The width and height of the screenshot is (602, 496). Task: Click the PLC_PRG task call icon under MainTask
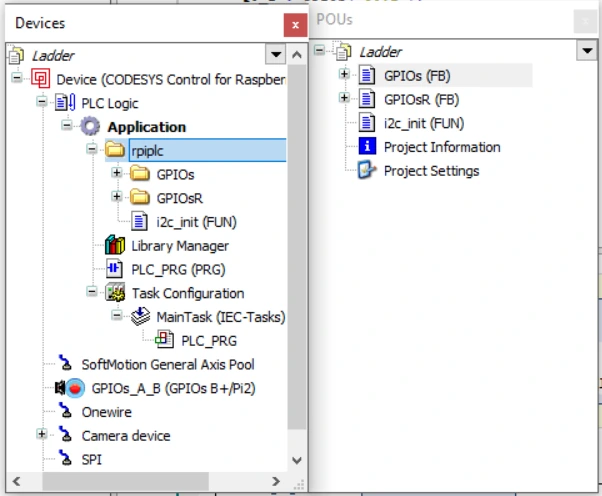164,340
